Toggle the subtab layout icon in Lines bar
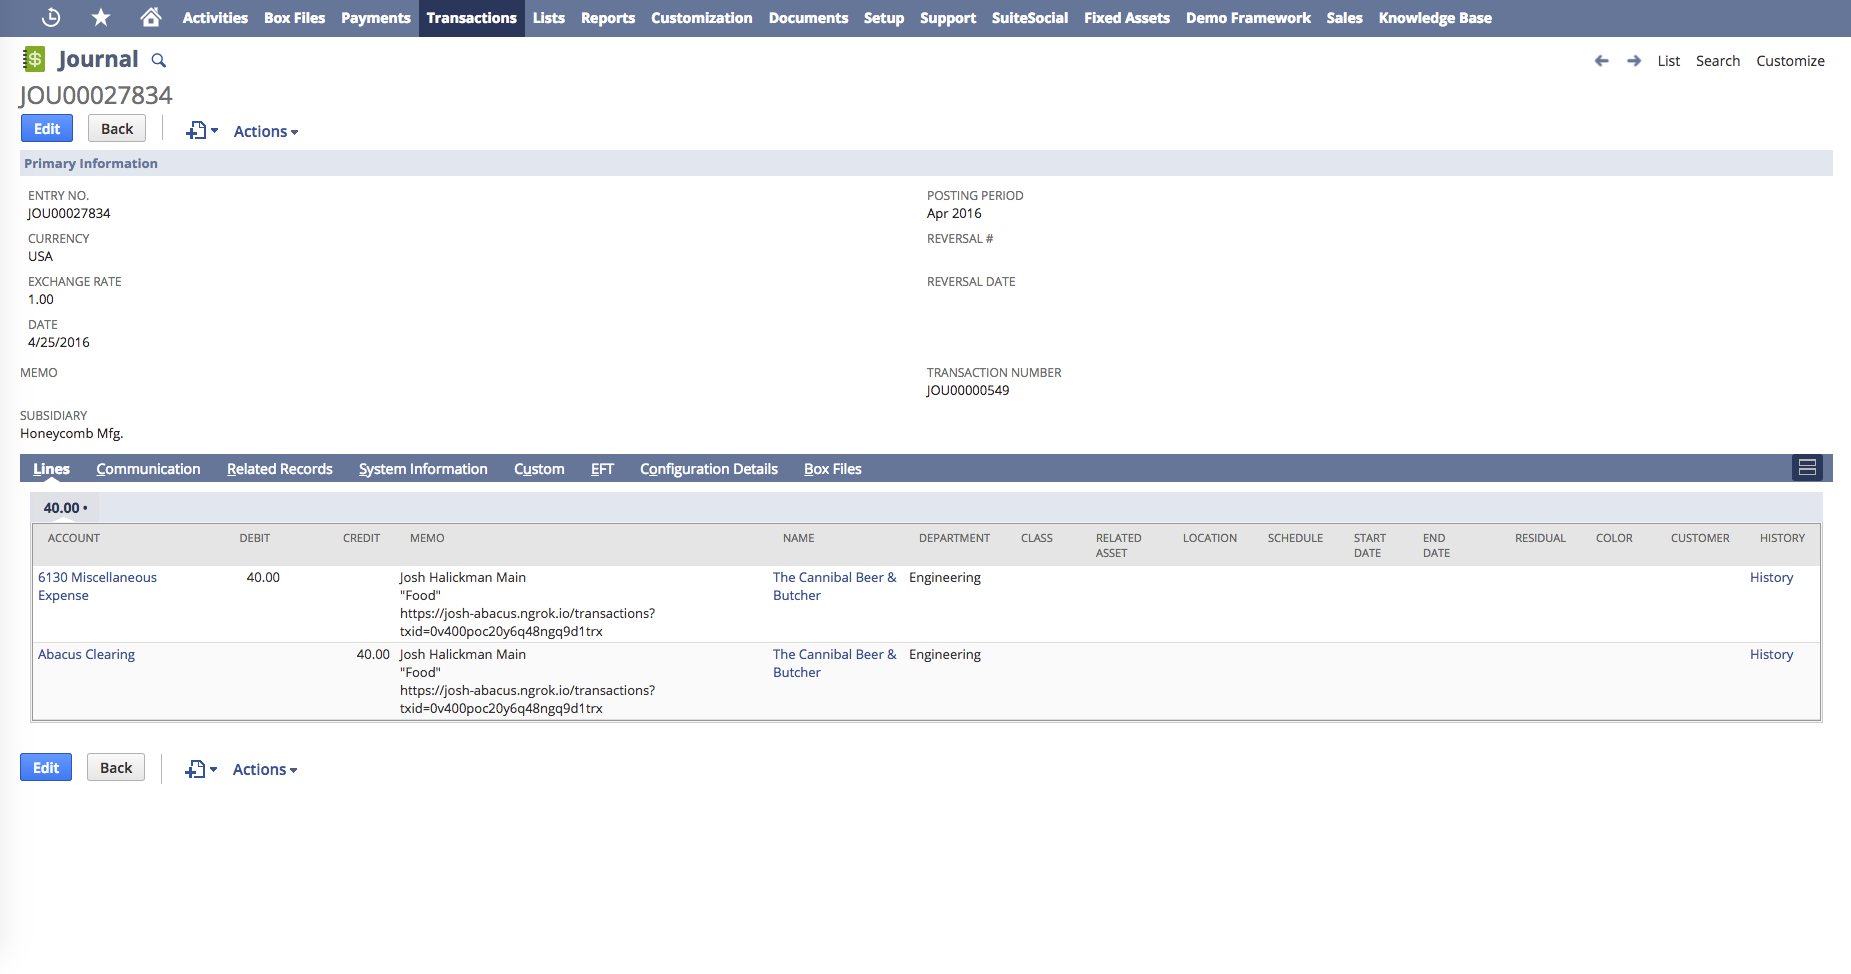 1807,468
